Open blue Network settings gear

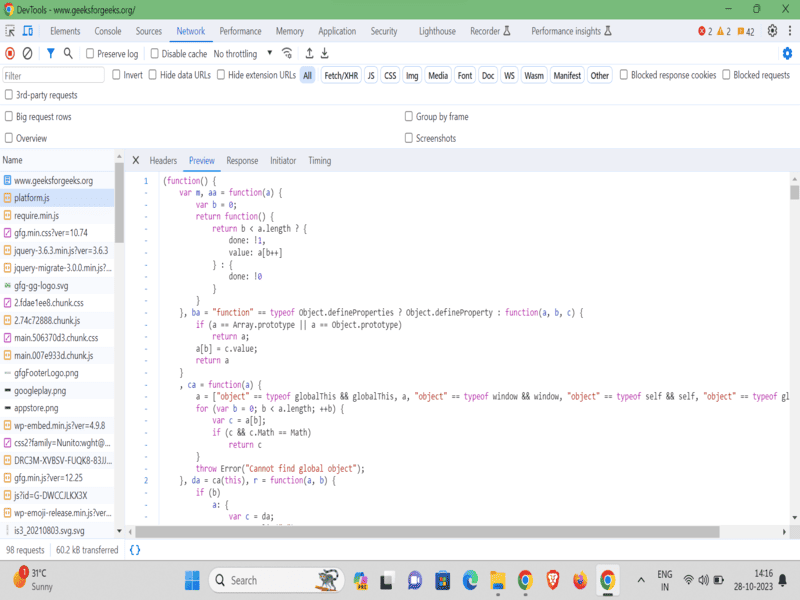[x=787, y=53]
